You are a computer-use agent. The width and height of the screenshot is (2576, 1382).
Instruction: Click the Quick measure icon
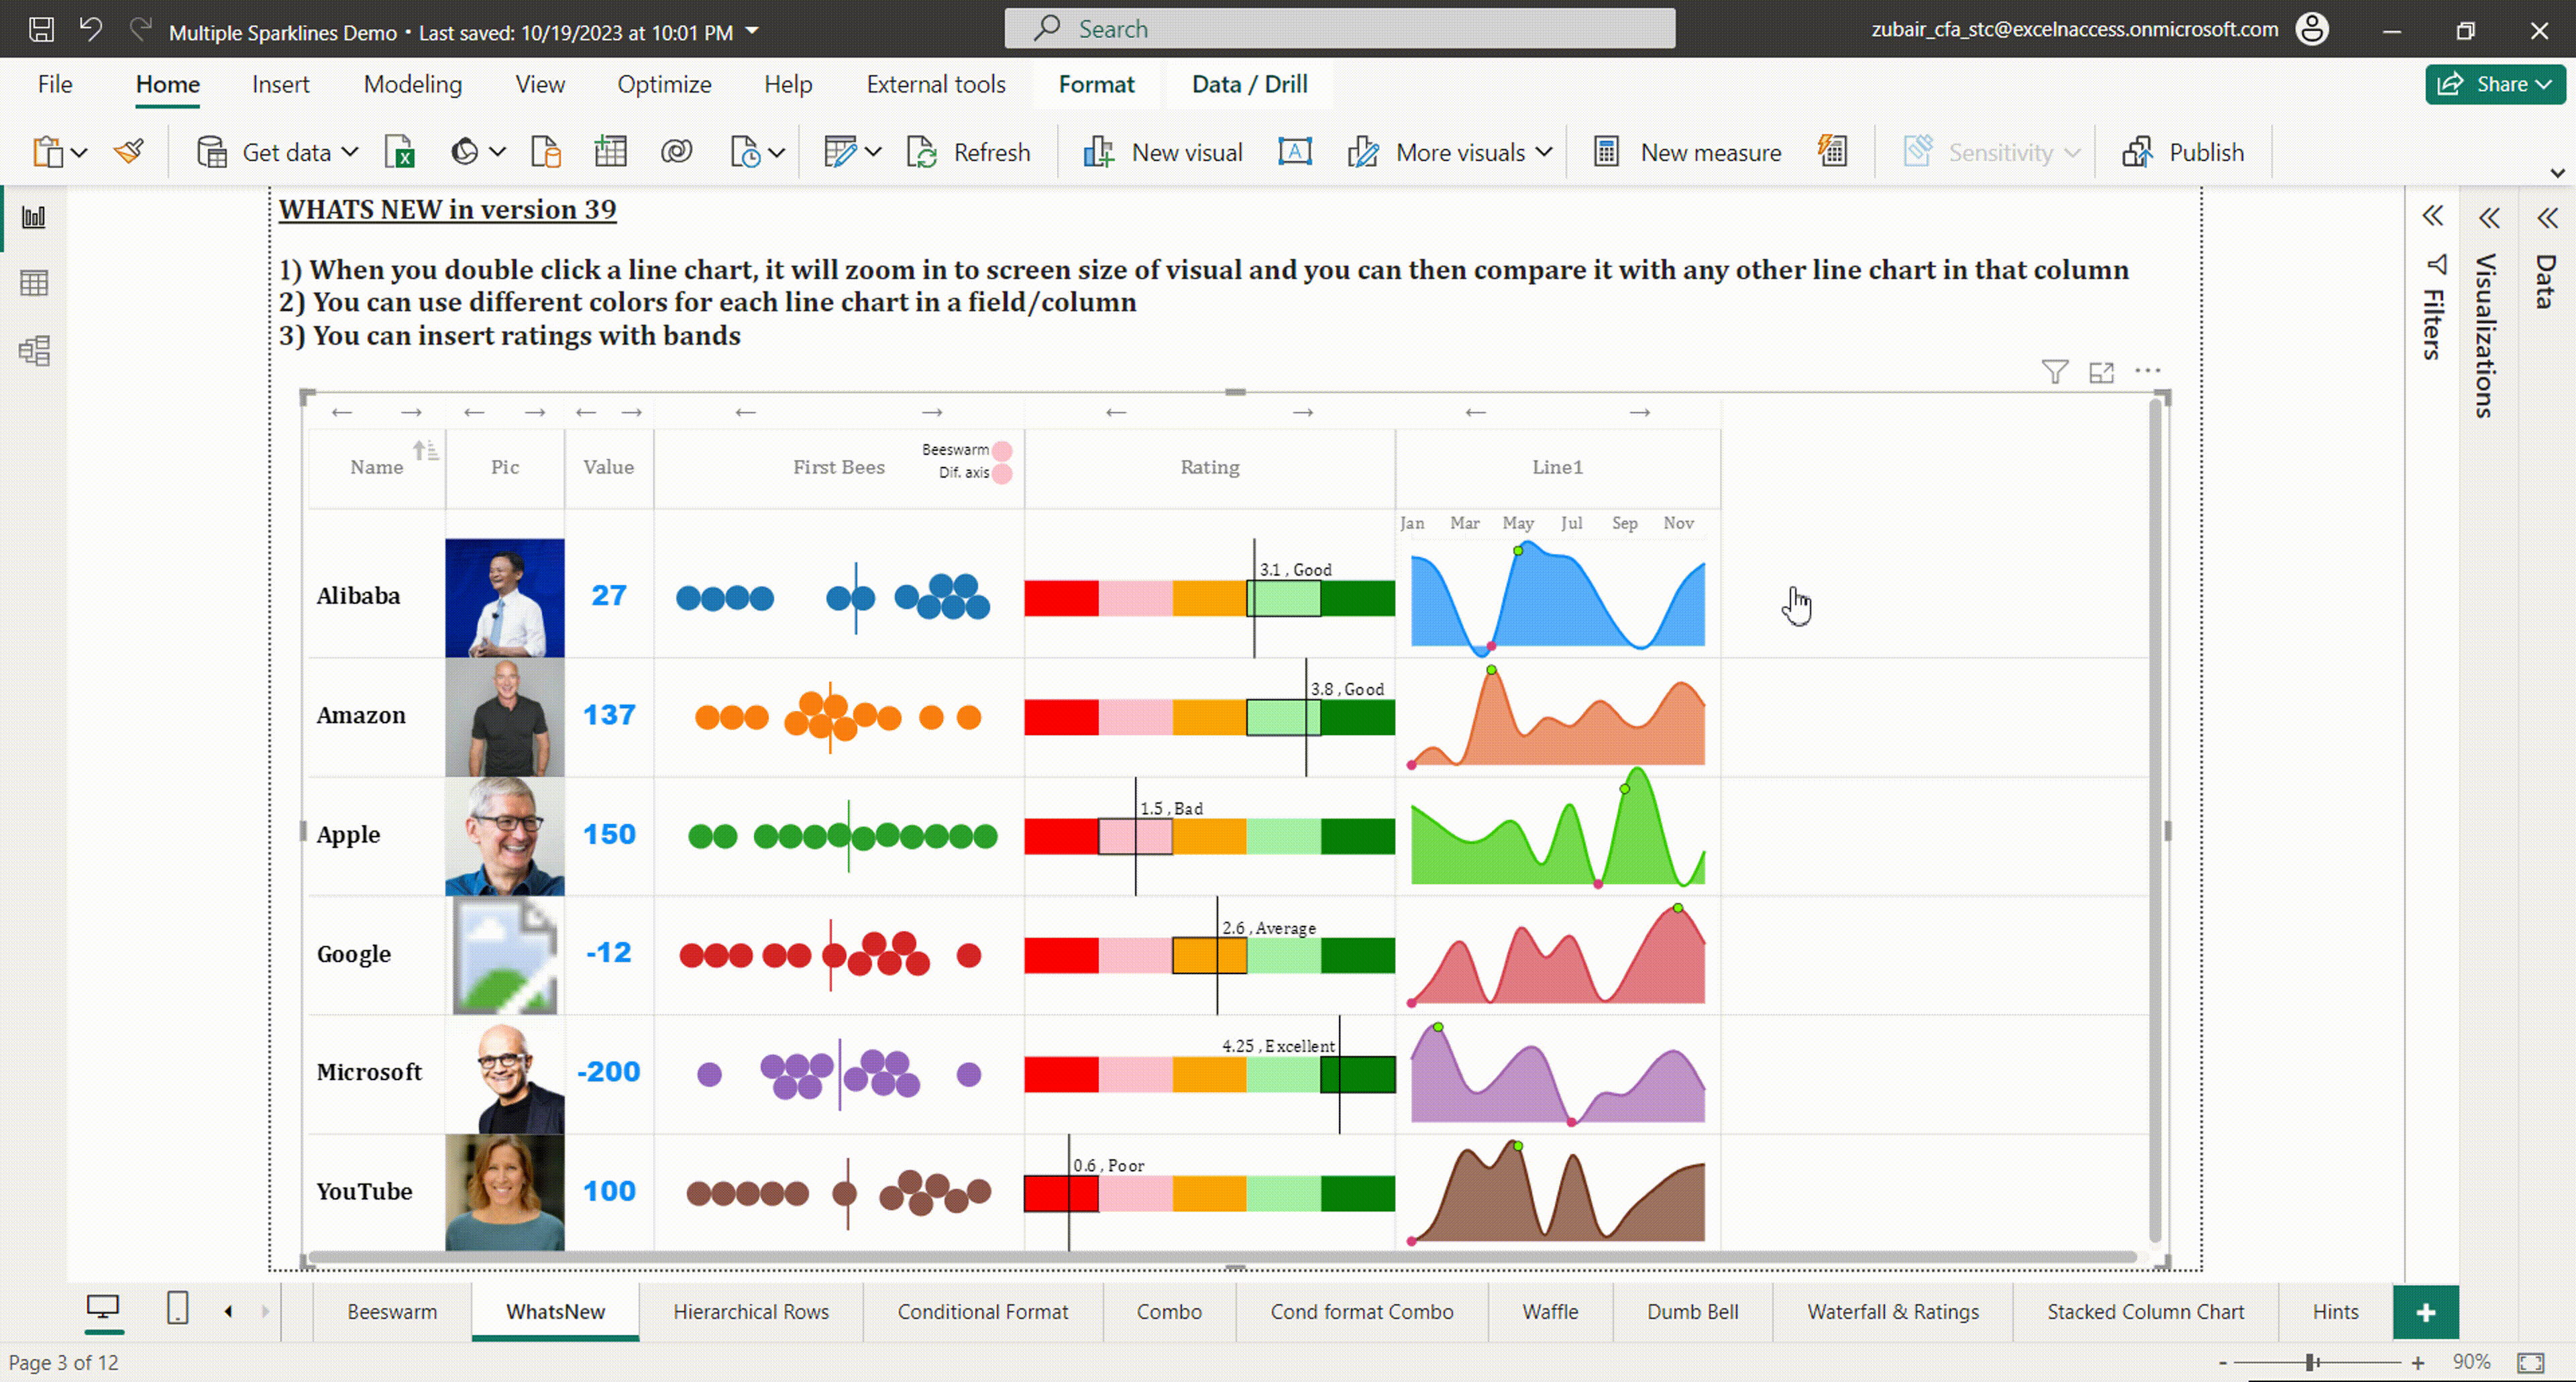(x=1832, y=152)
